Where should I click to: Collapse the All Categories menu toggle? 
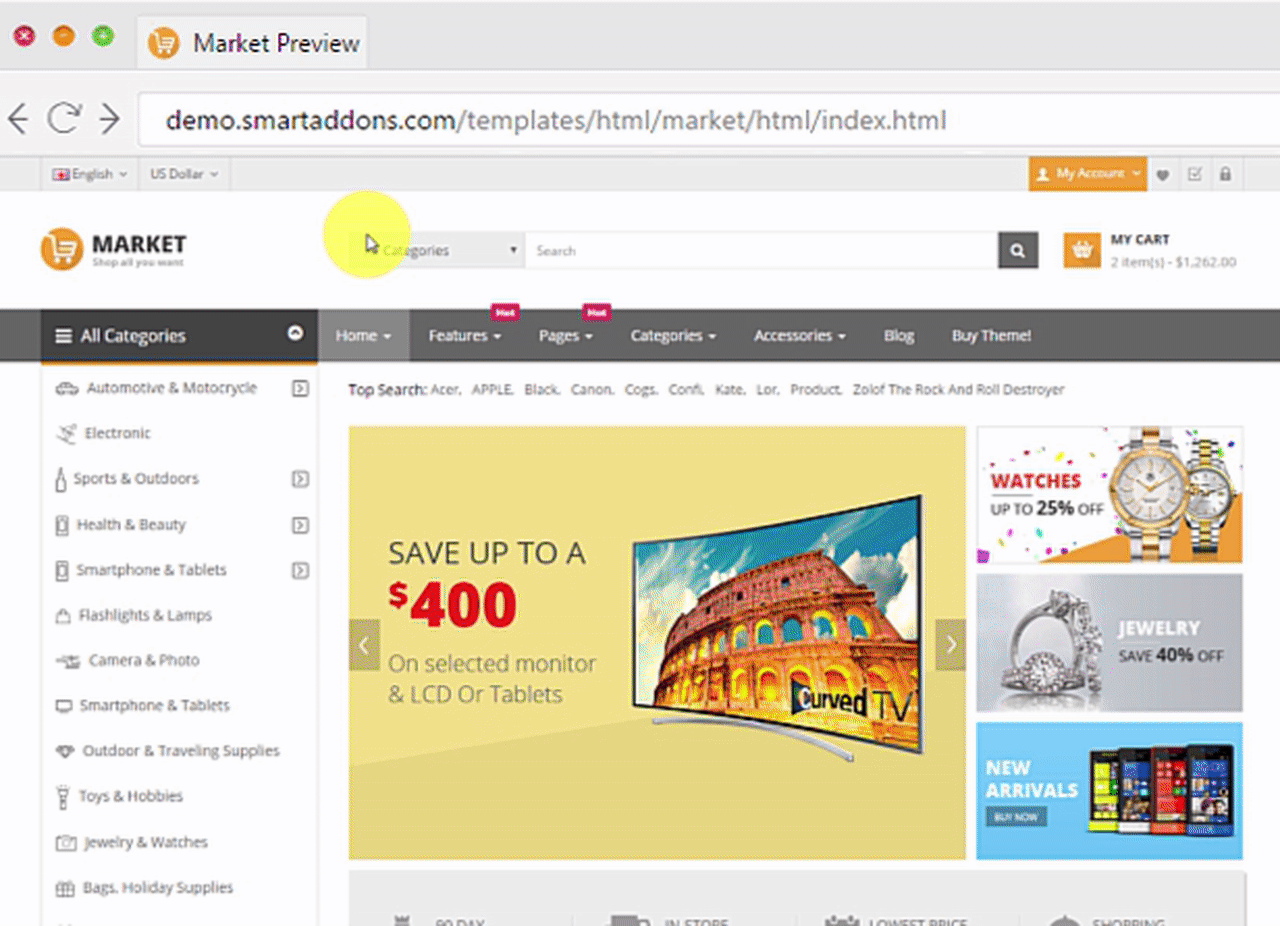295,334
